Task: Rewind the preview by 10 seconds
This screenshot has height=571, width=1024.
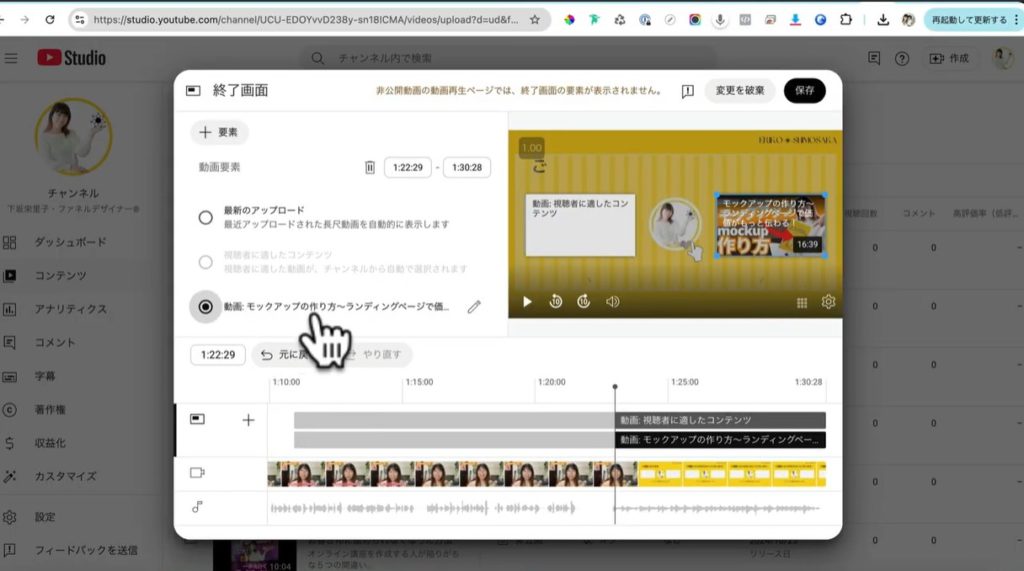Action: pyautogui.click(x=556, y=301)
